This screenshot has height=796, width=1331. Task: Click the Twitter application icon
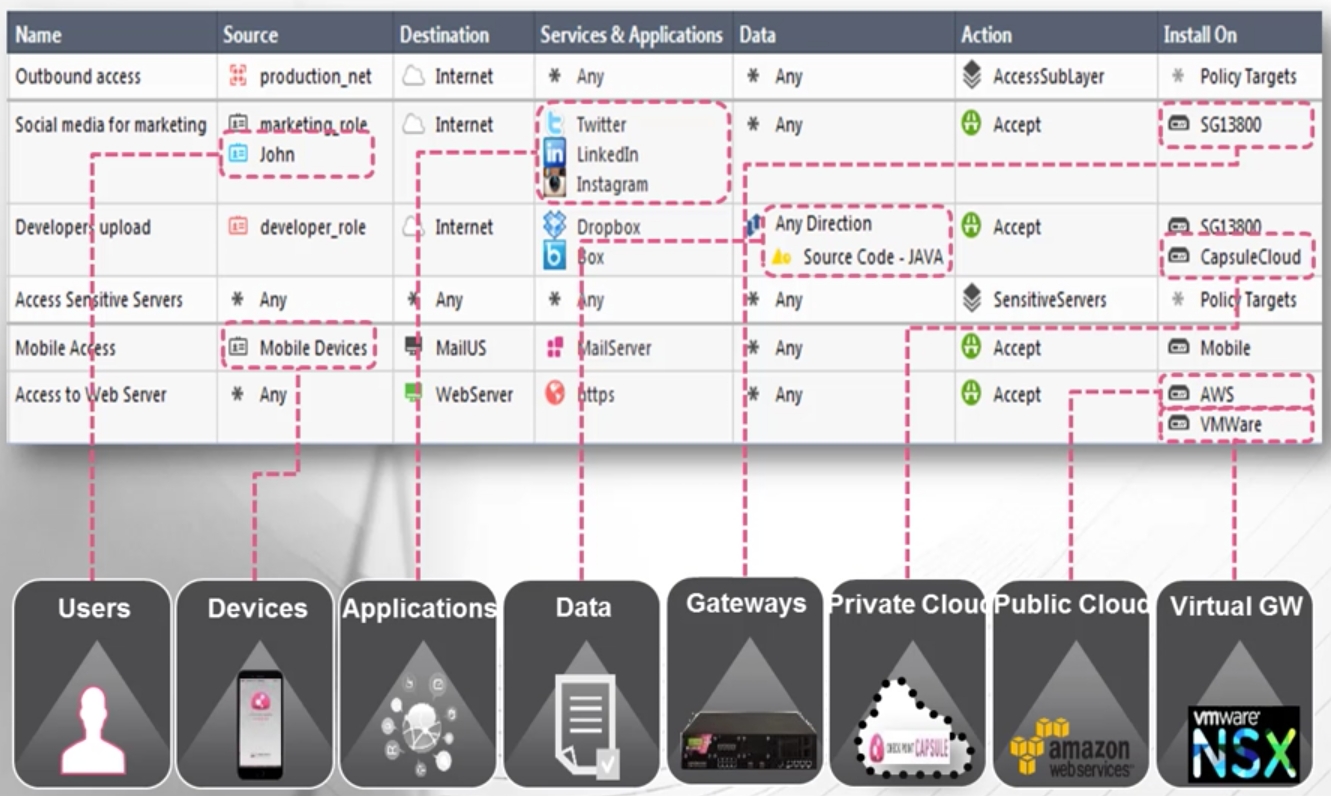tap(554, 125)
